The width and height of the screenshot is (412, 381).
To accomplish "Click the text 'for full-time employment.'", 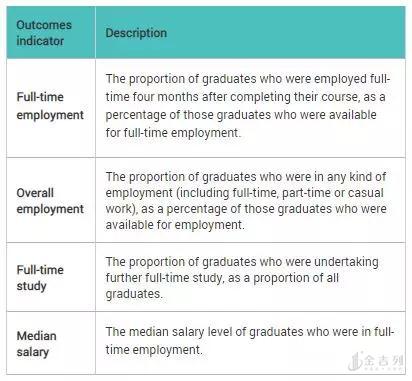I will (x=173, y=133).
